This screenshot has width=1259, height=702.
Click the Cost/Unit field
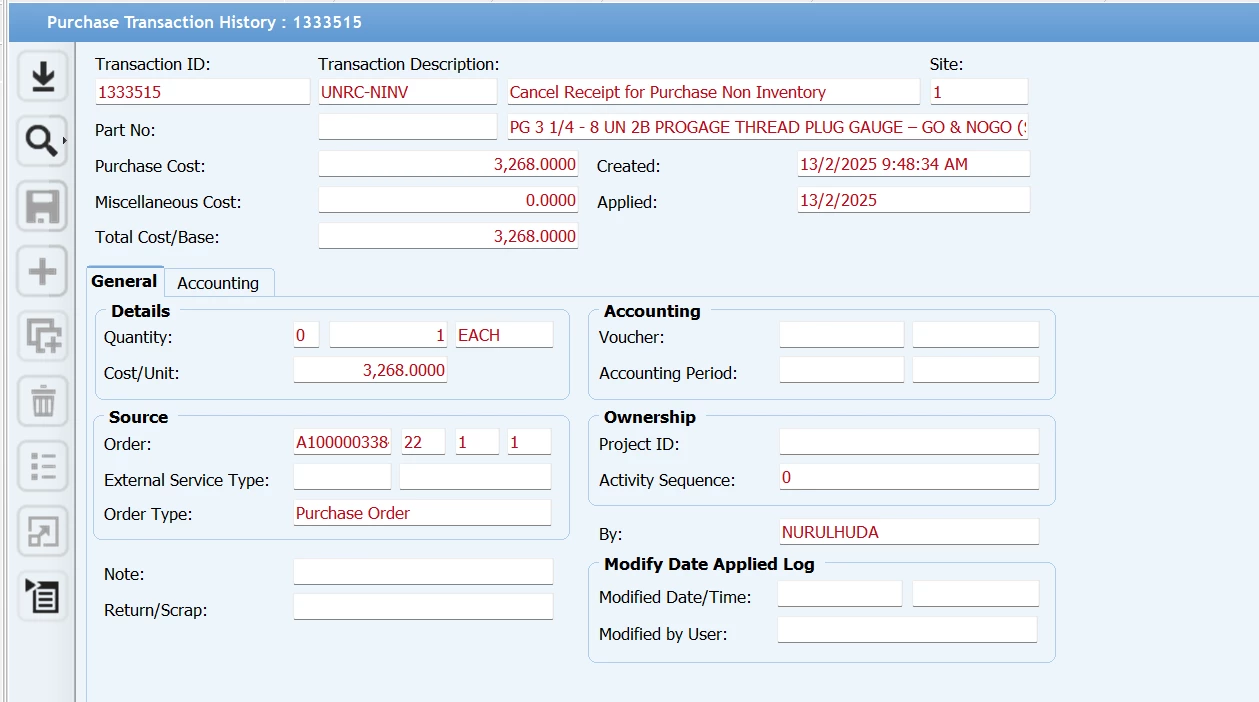pyautogui.click(x=370, y=370)
